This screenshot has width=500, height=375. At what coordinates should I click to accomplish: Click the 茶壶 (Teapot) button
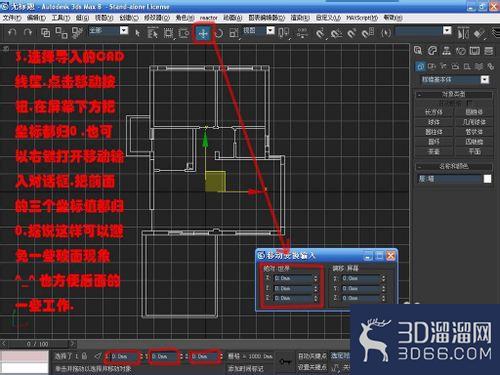point(434,151)
